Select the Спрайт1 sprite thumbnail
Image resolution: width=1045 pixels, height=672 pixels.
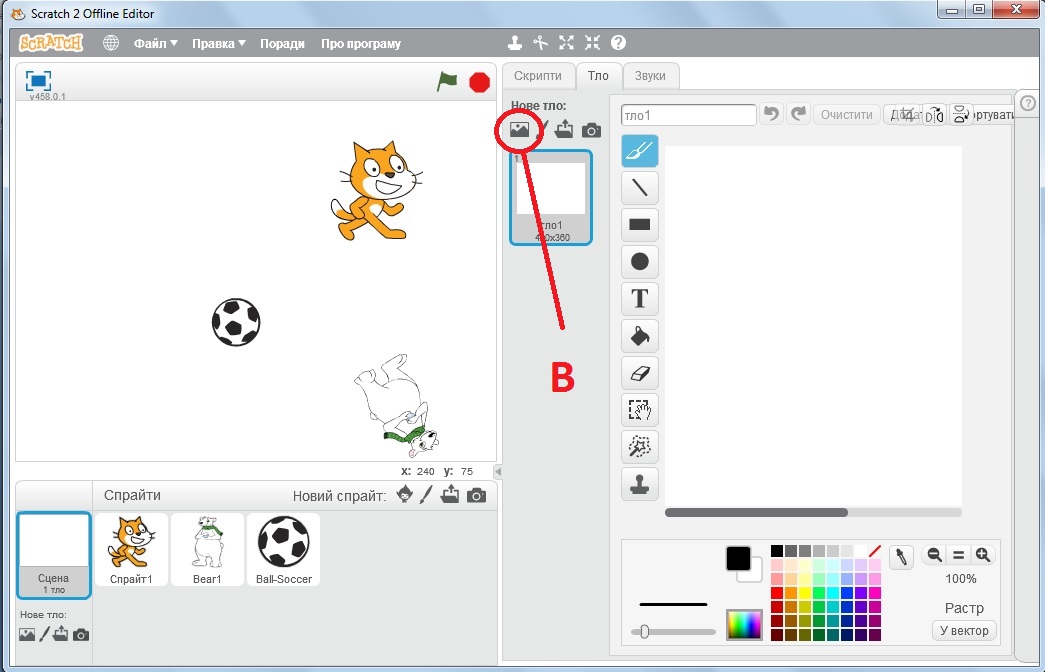tap(131, 549)
